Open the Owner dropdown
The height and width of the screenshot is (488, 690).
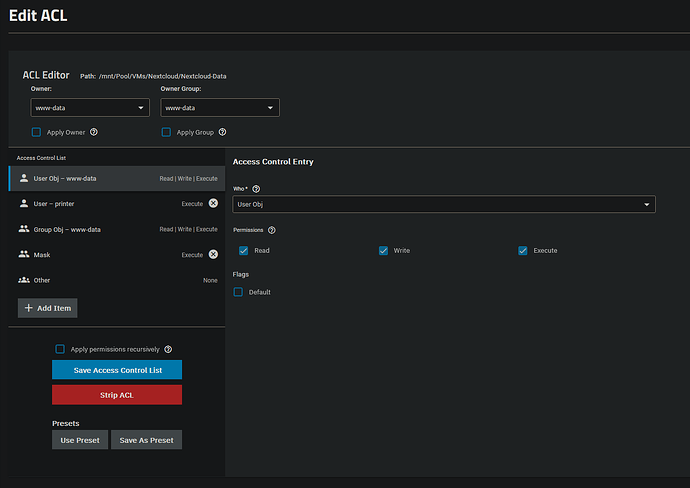tap(90, 108)
